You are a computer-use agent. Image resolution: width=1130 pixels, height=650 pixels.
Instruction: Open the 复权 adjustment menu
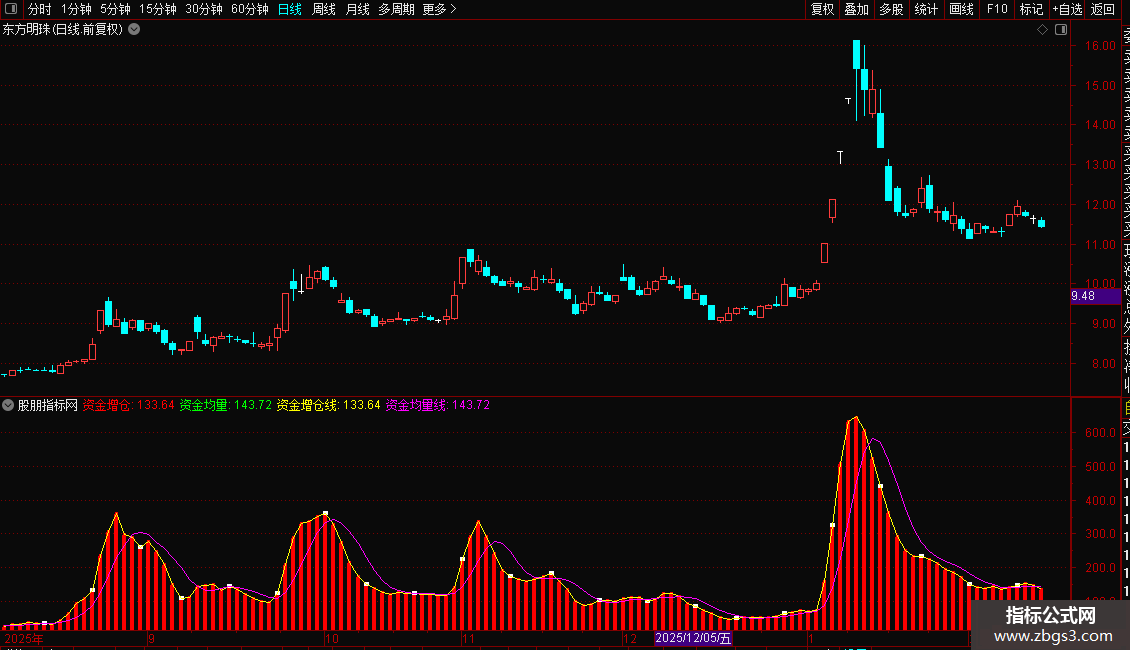point(822,9)
